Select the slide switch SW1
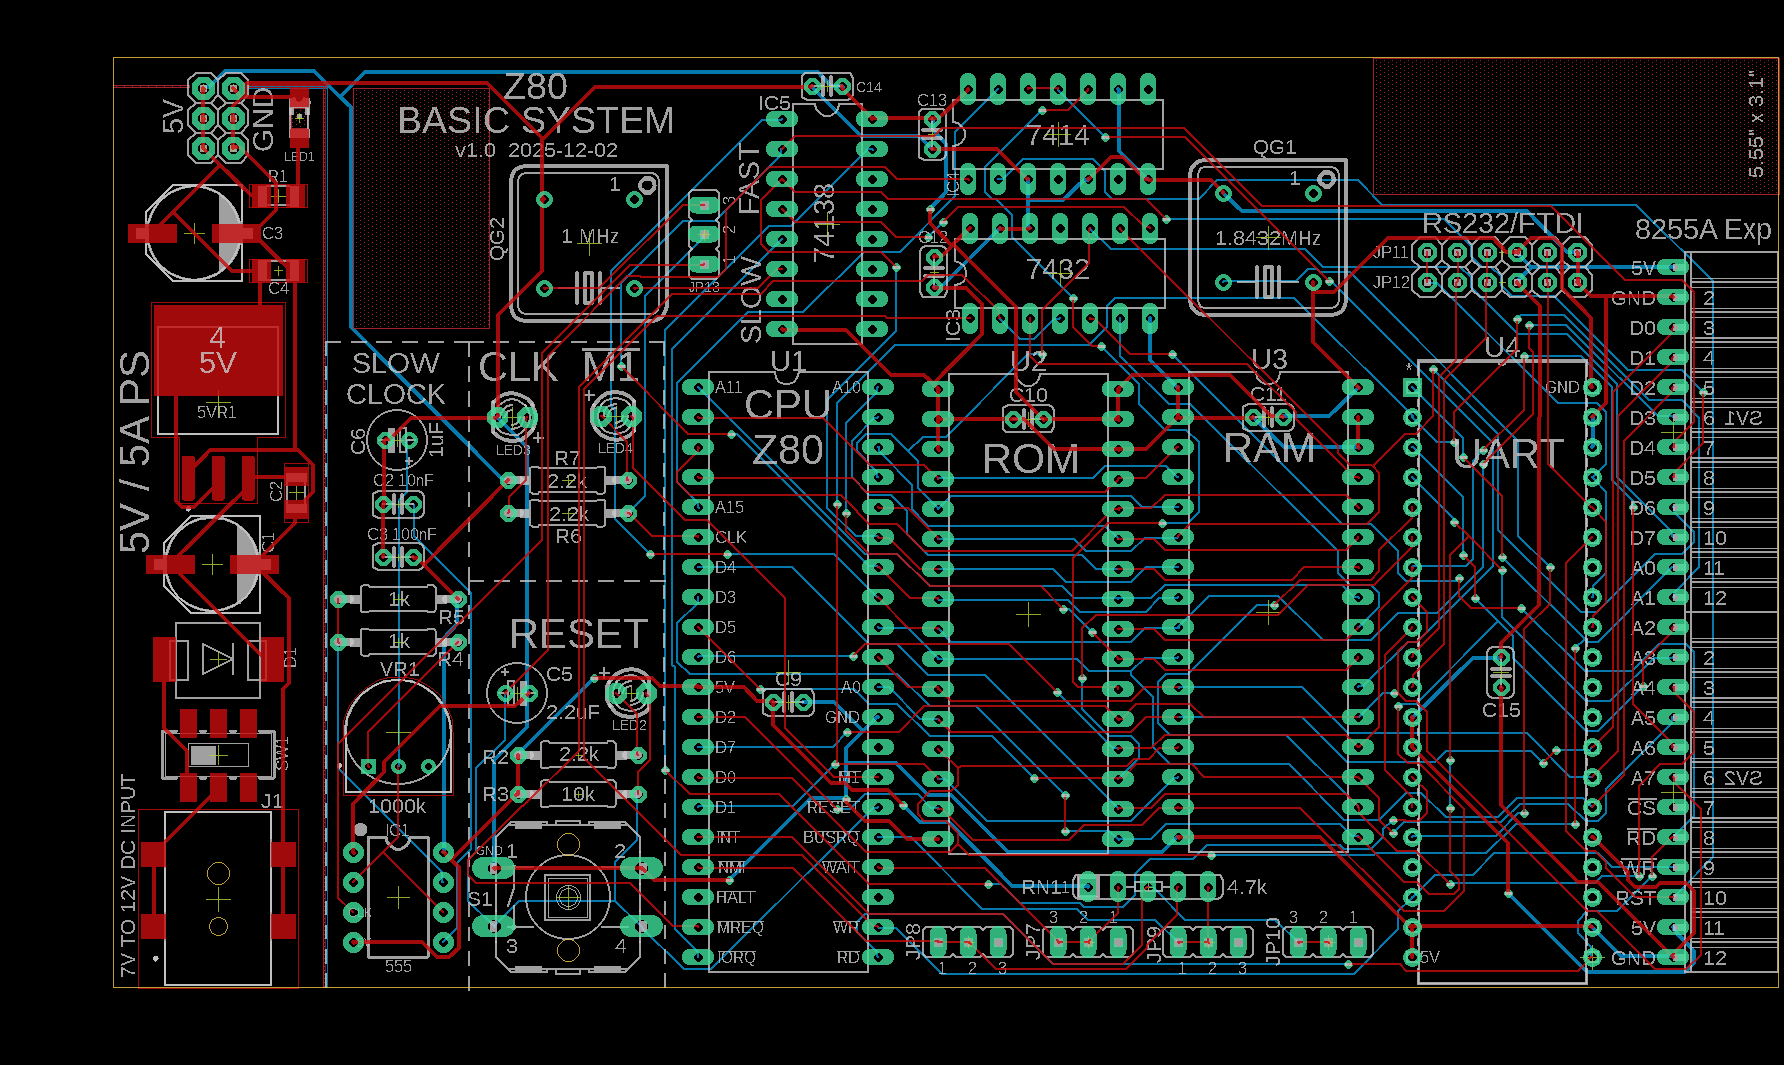Viewport: 1784px width, 1065px height. pyautogui.click(x=217, y=755)
